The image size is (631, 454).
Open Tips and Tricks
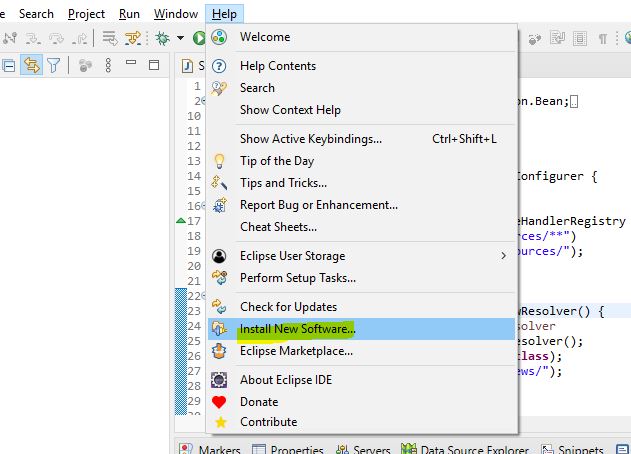point(361,183)
